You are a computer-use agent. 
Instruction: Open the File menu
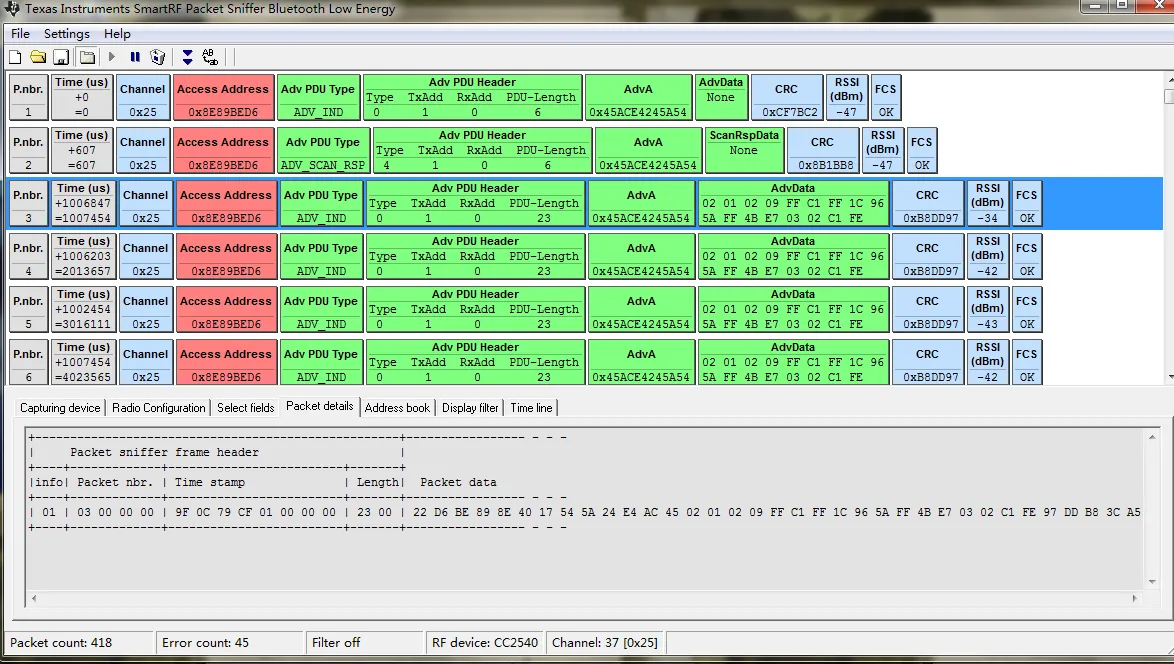20,34
